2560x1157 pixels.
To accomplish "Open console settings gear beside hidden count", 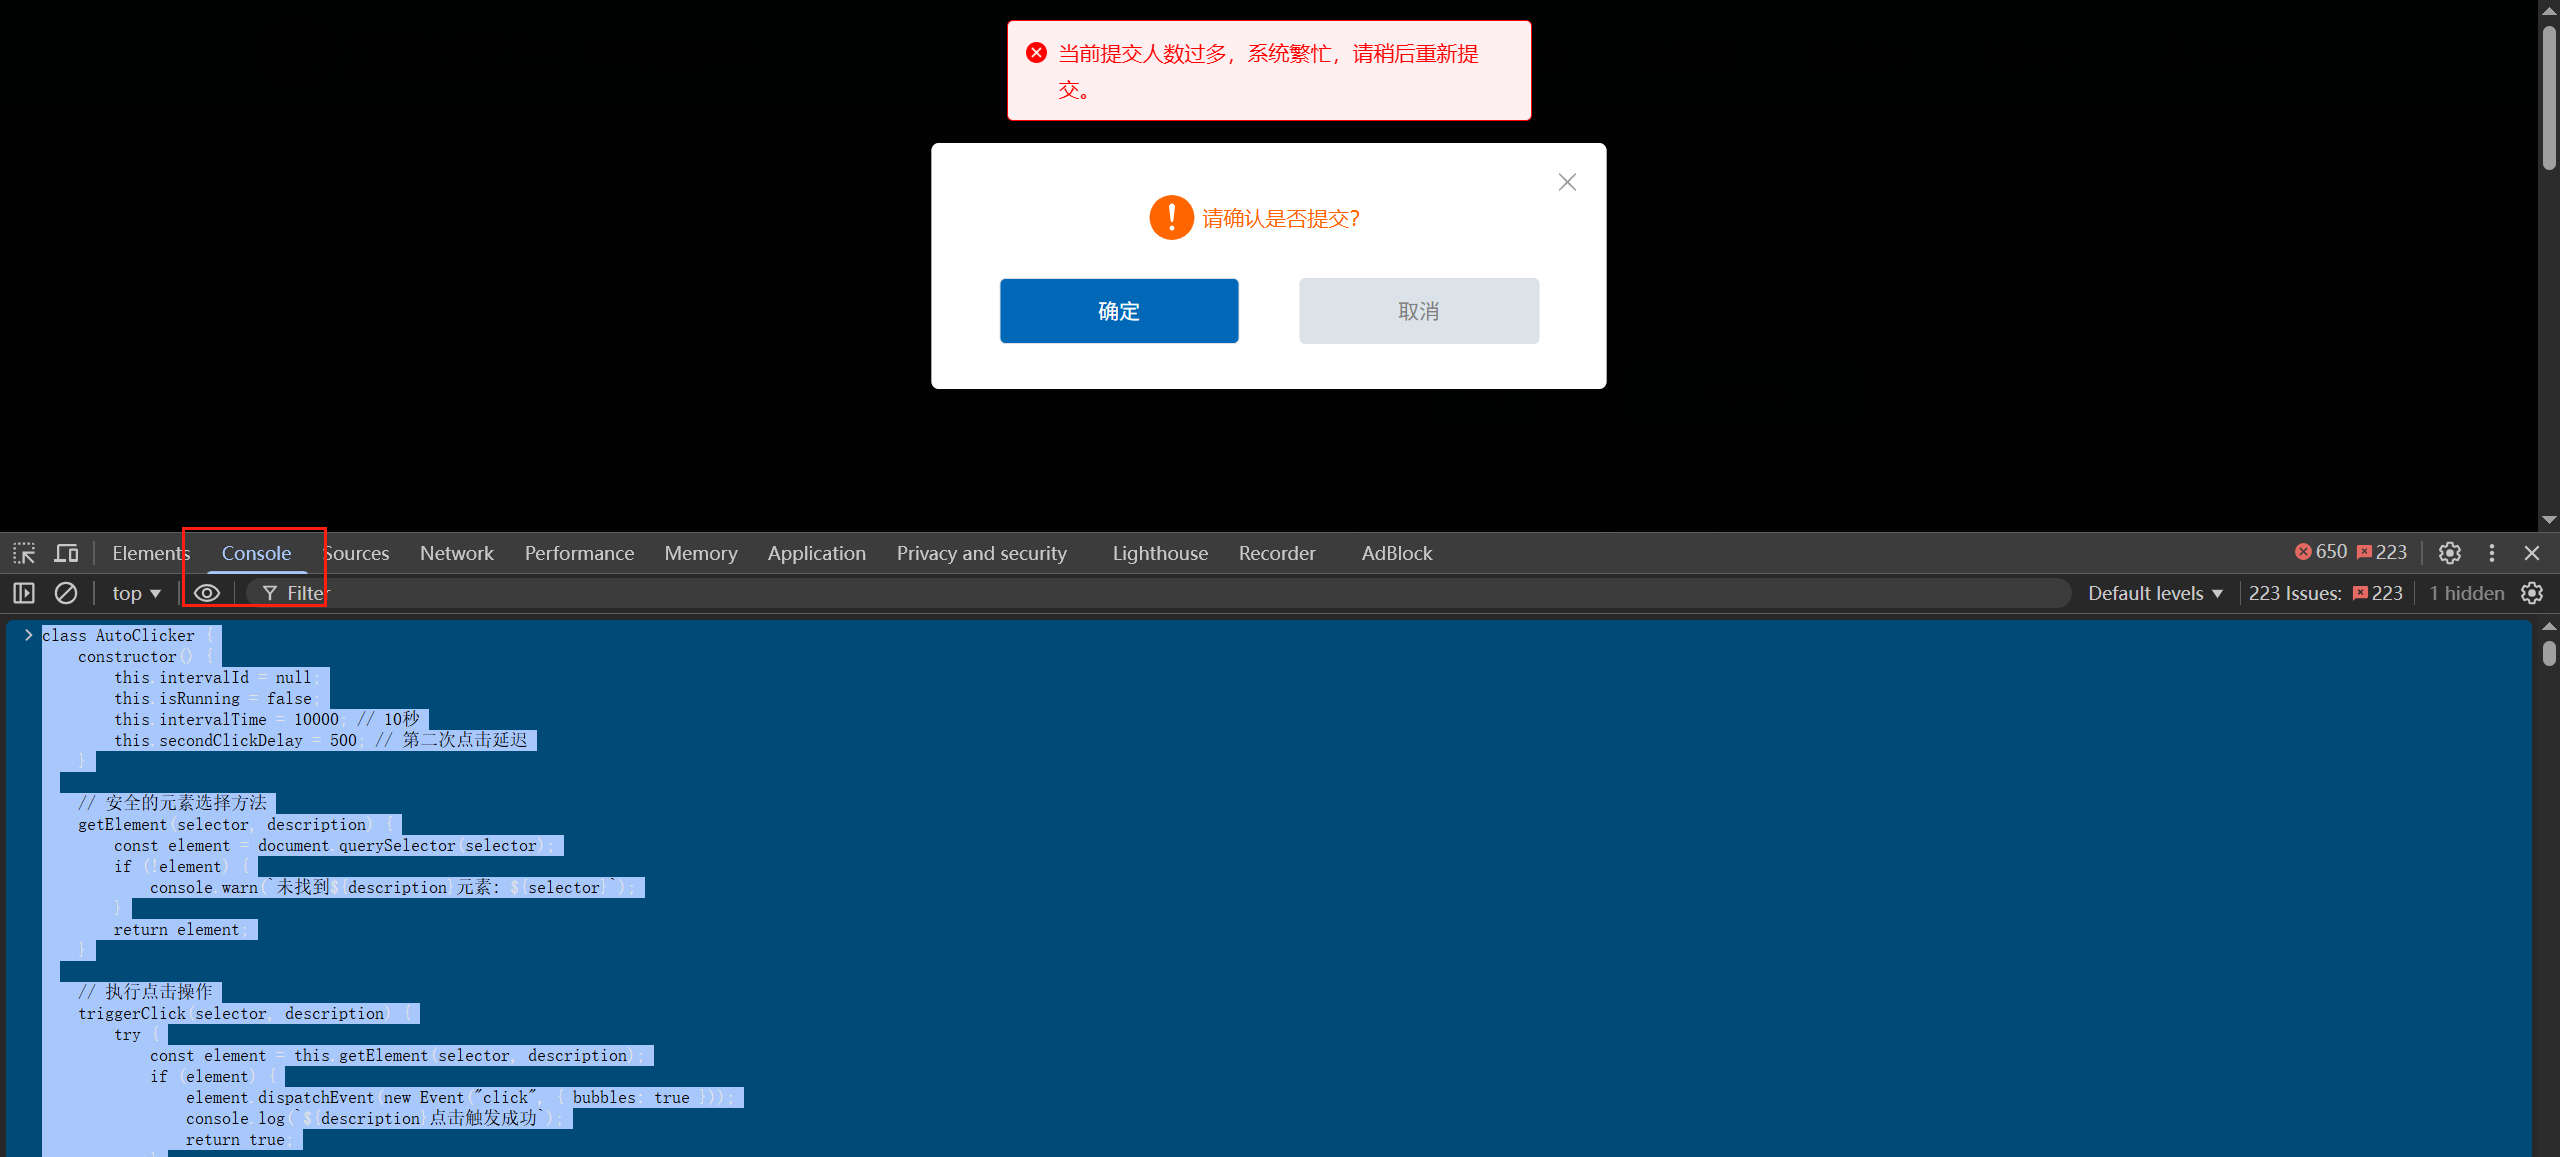I will [2532, 593].
